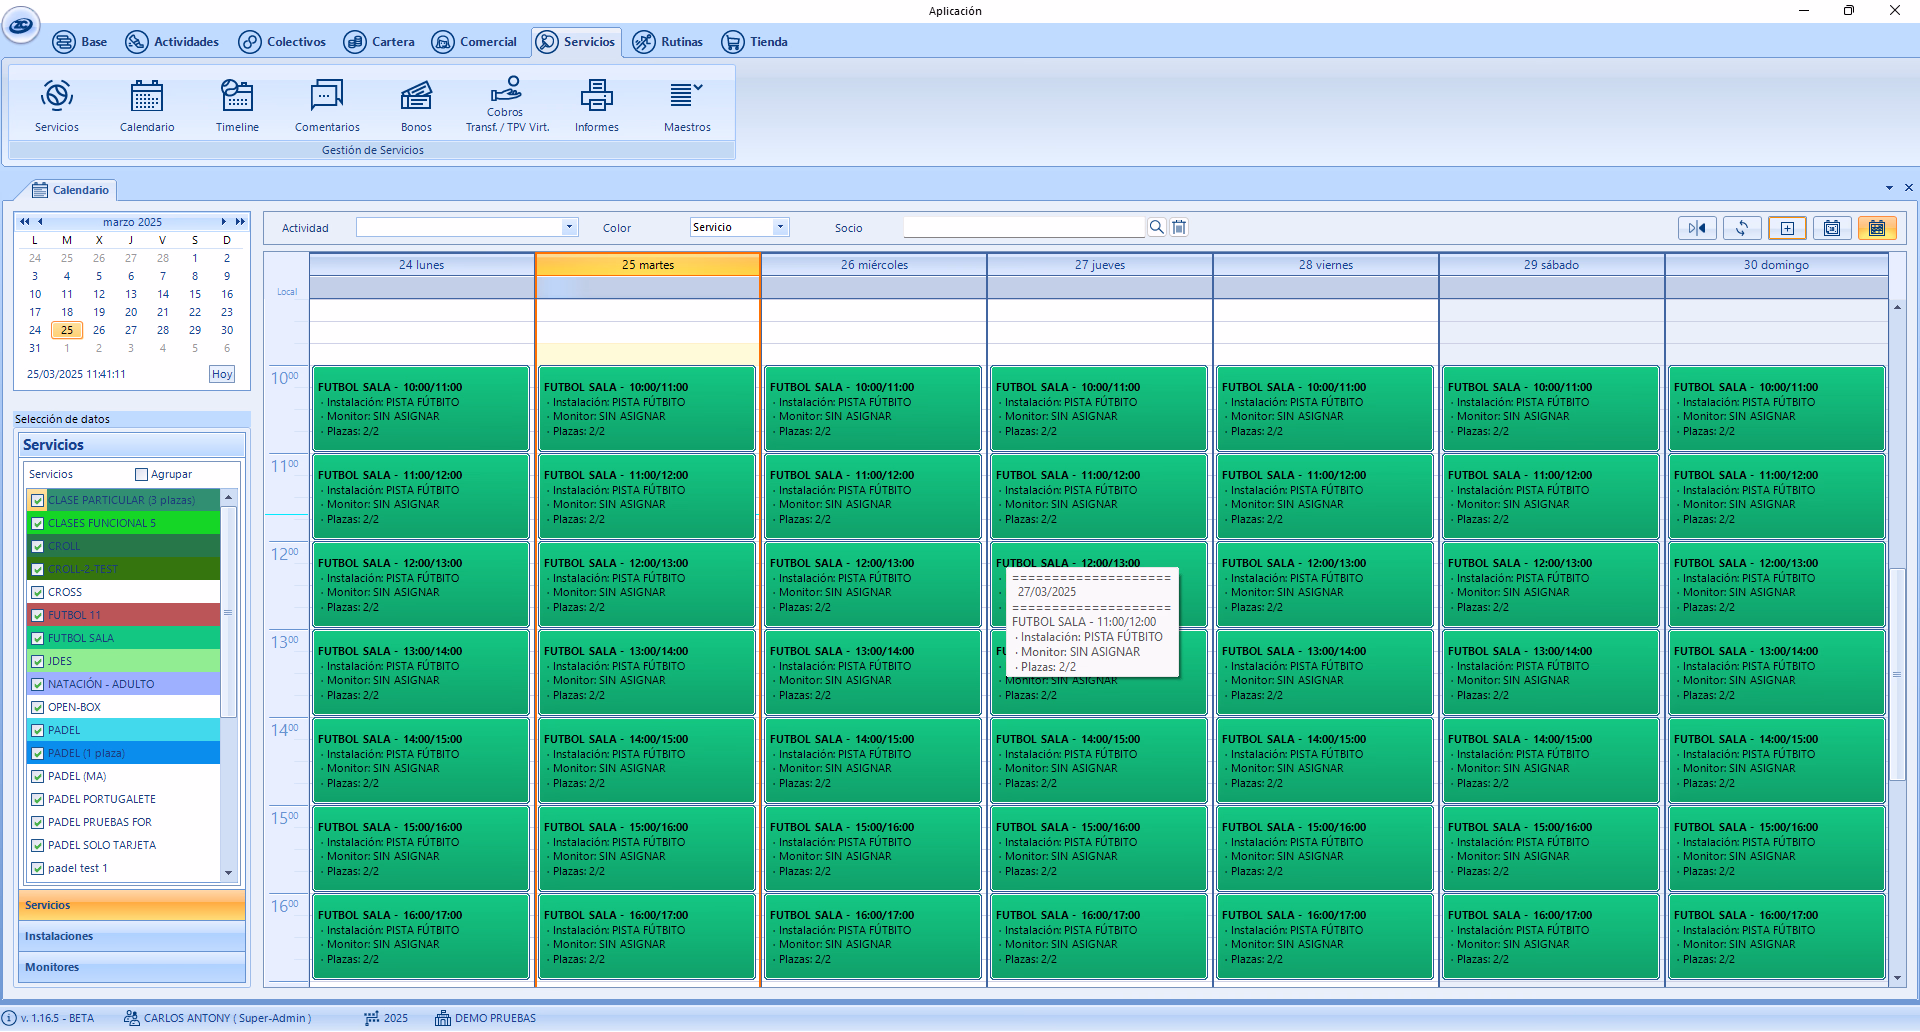Screen dimensions: 1920x1032
Task: Click the Bonos ribbon icon
Action: pyautogui.click(x=416, y=105)
